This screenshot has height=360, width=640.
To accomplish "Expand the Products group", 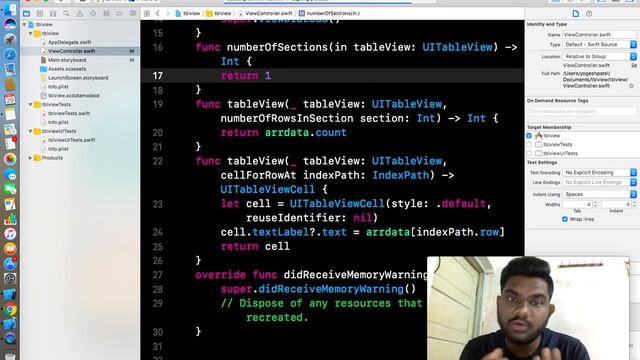I will pos(31,158).
